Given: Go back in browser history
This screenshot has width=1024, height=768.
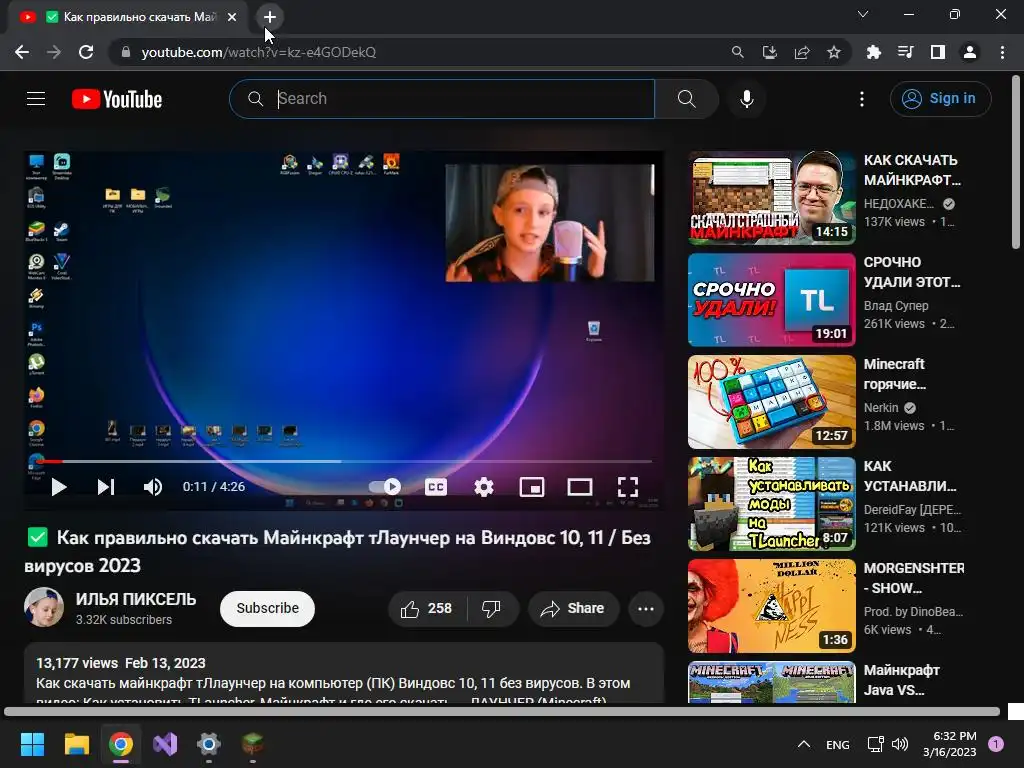Looking at the screenshot, I should [x=22, y=52].
